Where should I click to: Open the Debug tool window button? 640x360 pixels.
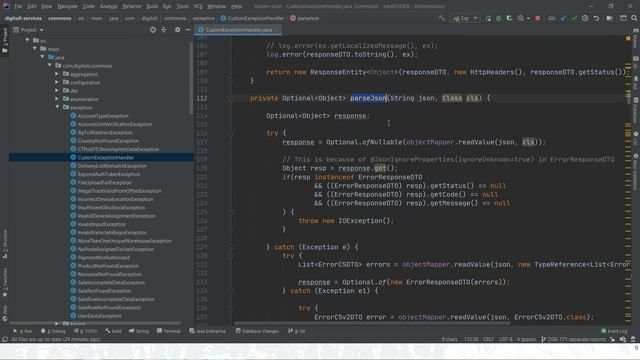53,331
